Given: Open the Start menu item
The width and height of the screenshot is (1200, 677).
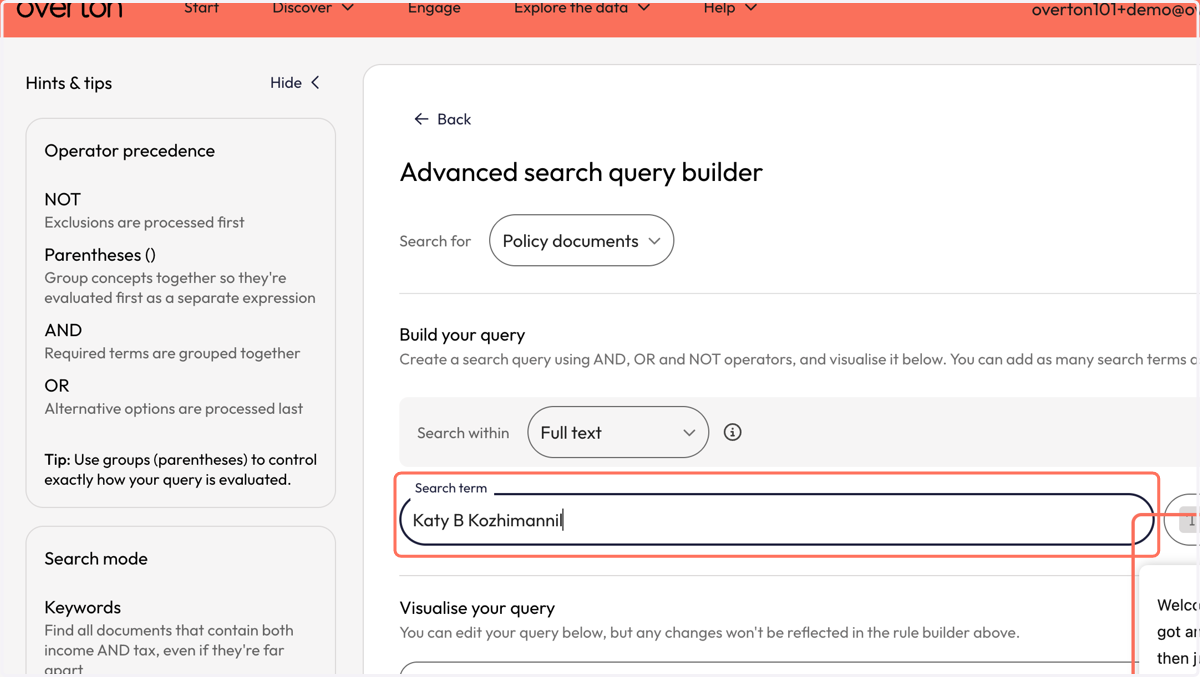Looking at the screenshot, I should [x=201, y=8].
